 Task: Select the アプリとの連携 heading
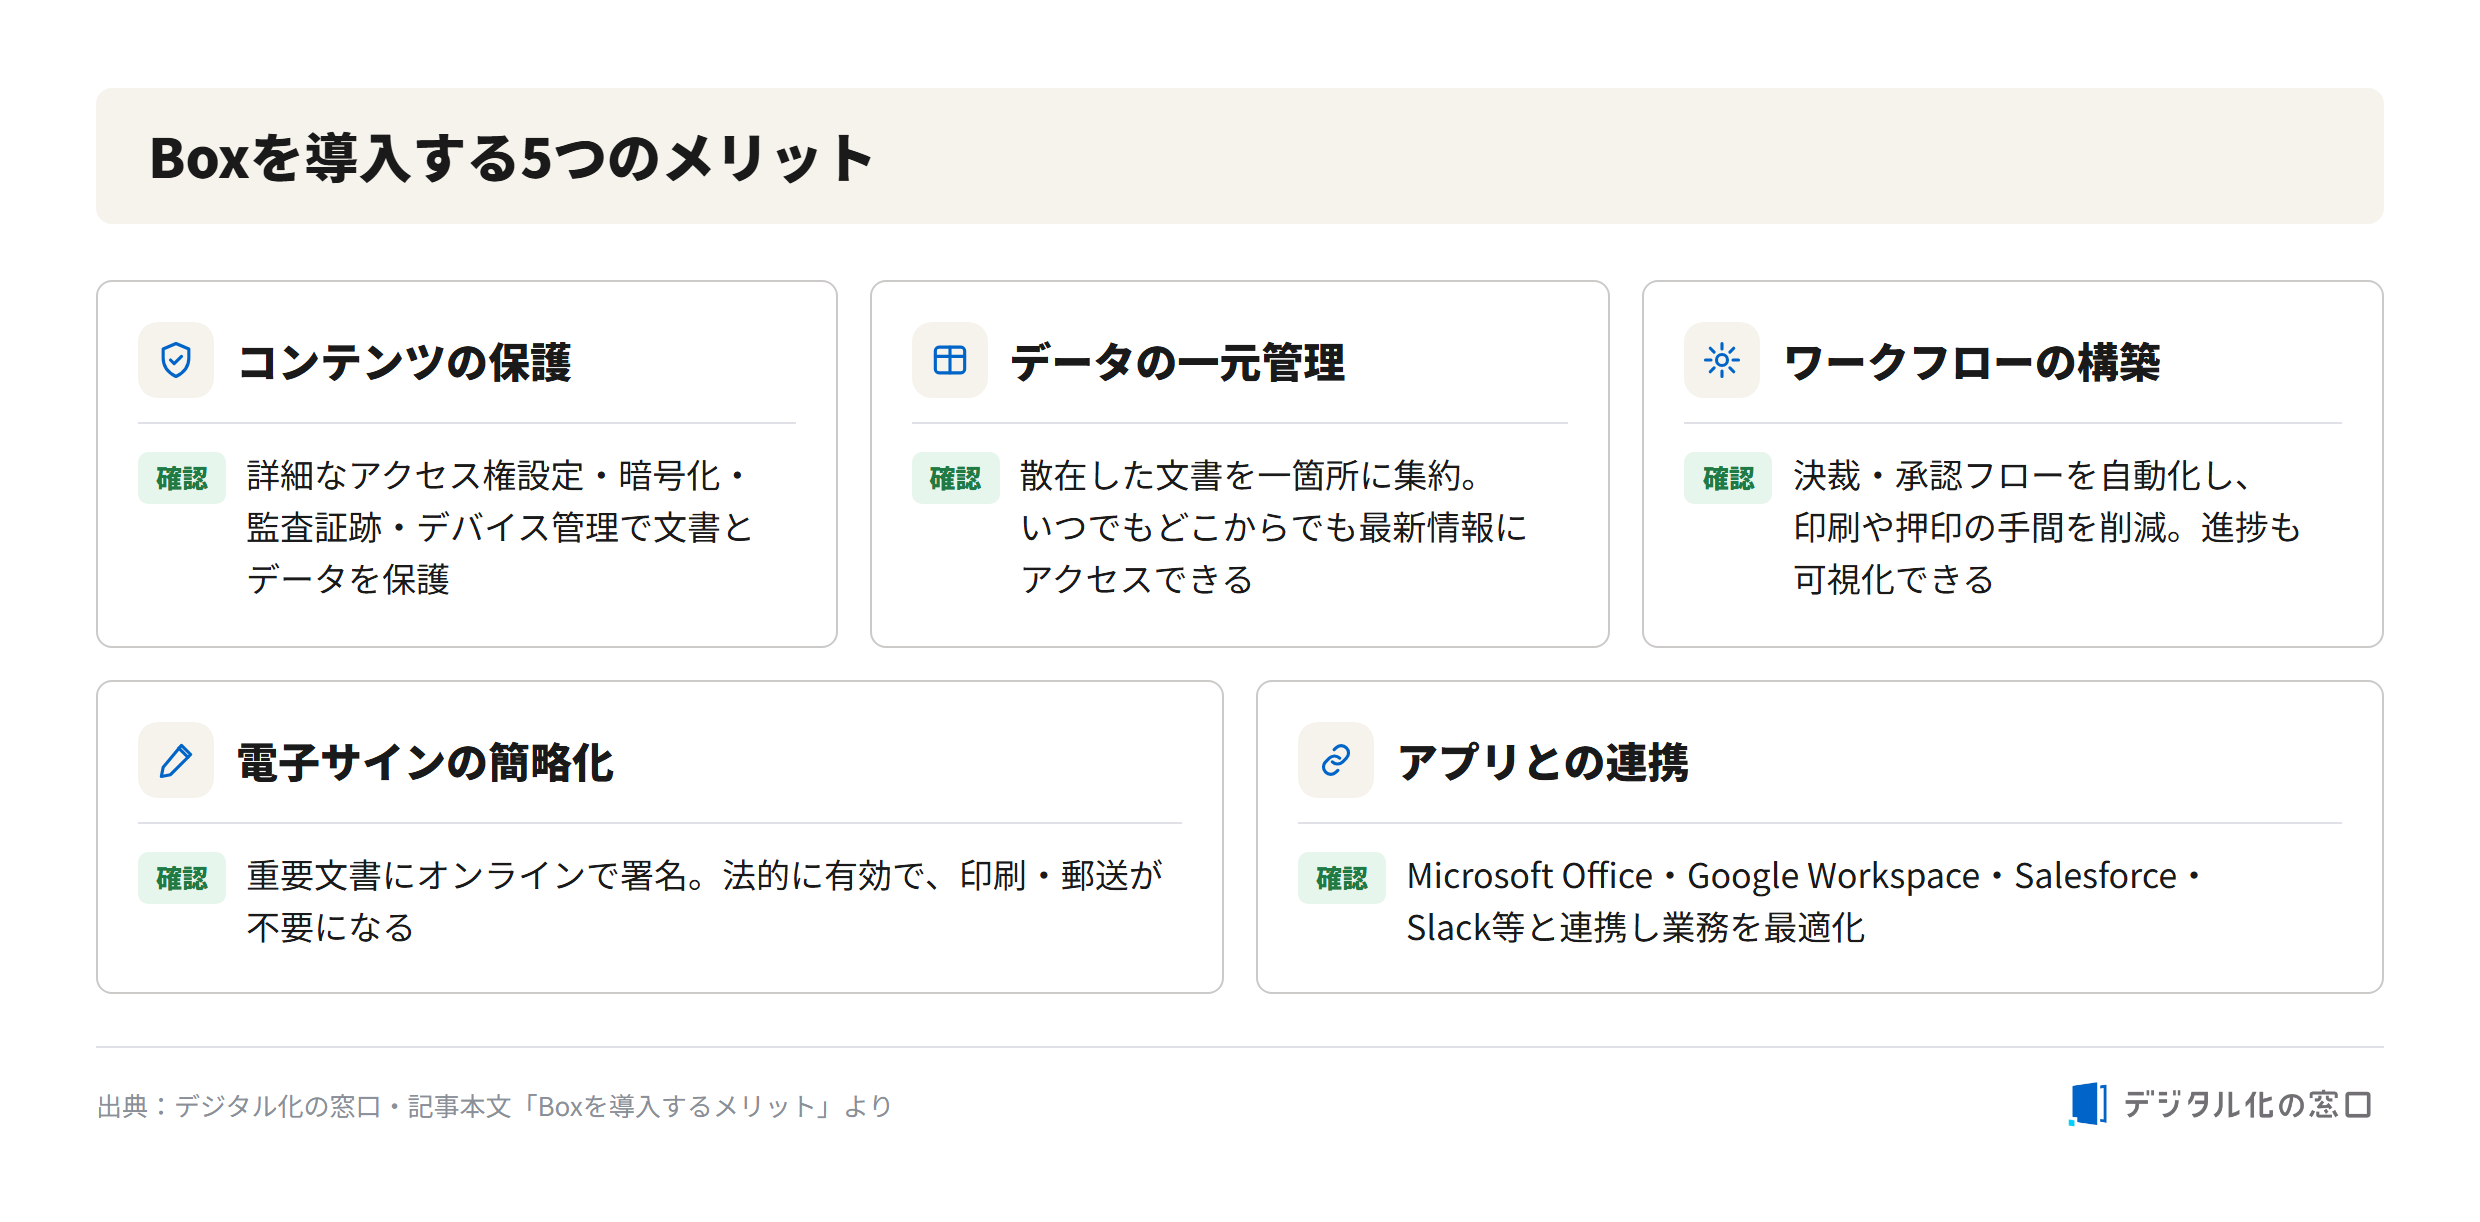(1543, 762)
